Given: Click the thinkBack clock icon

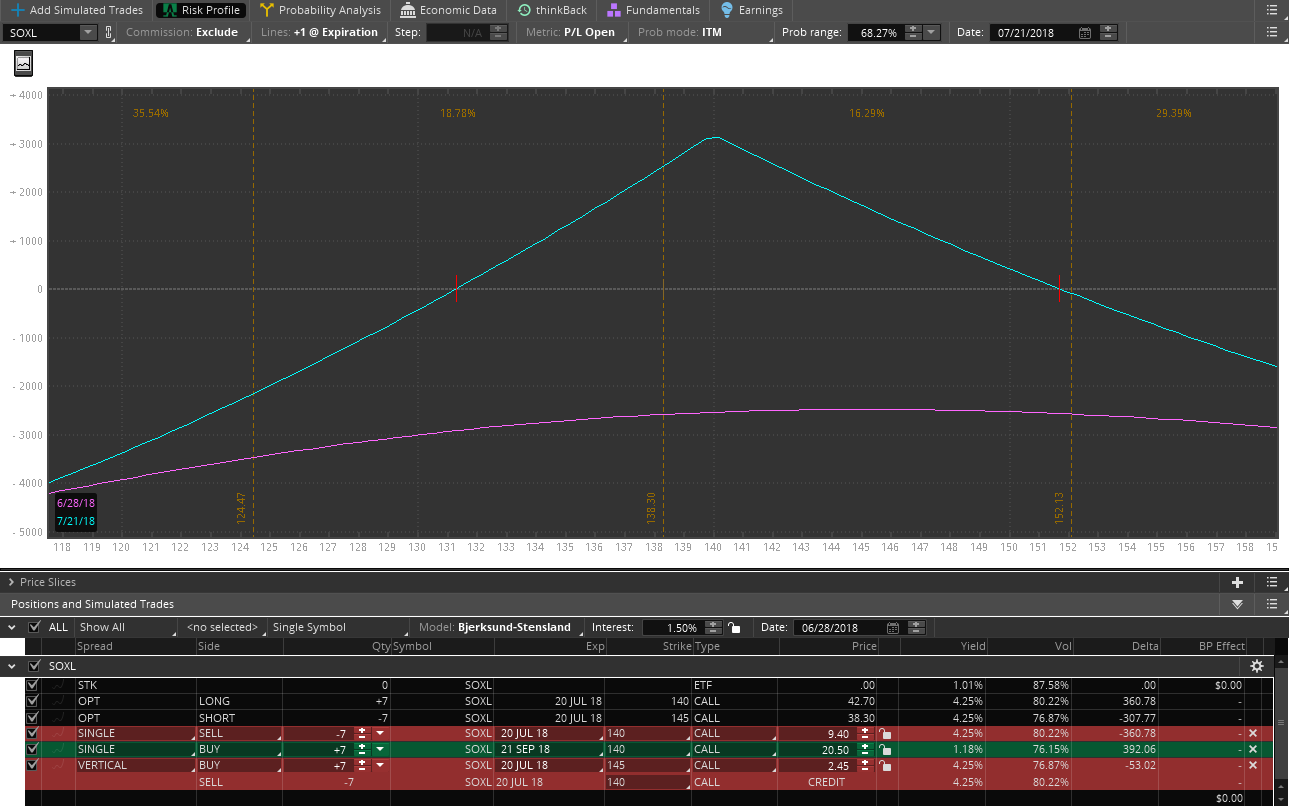Looking at the screenshot, I should 525,10.
